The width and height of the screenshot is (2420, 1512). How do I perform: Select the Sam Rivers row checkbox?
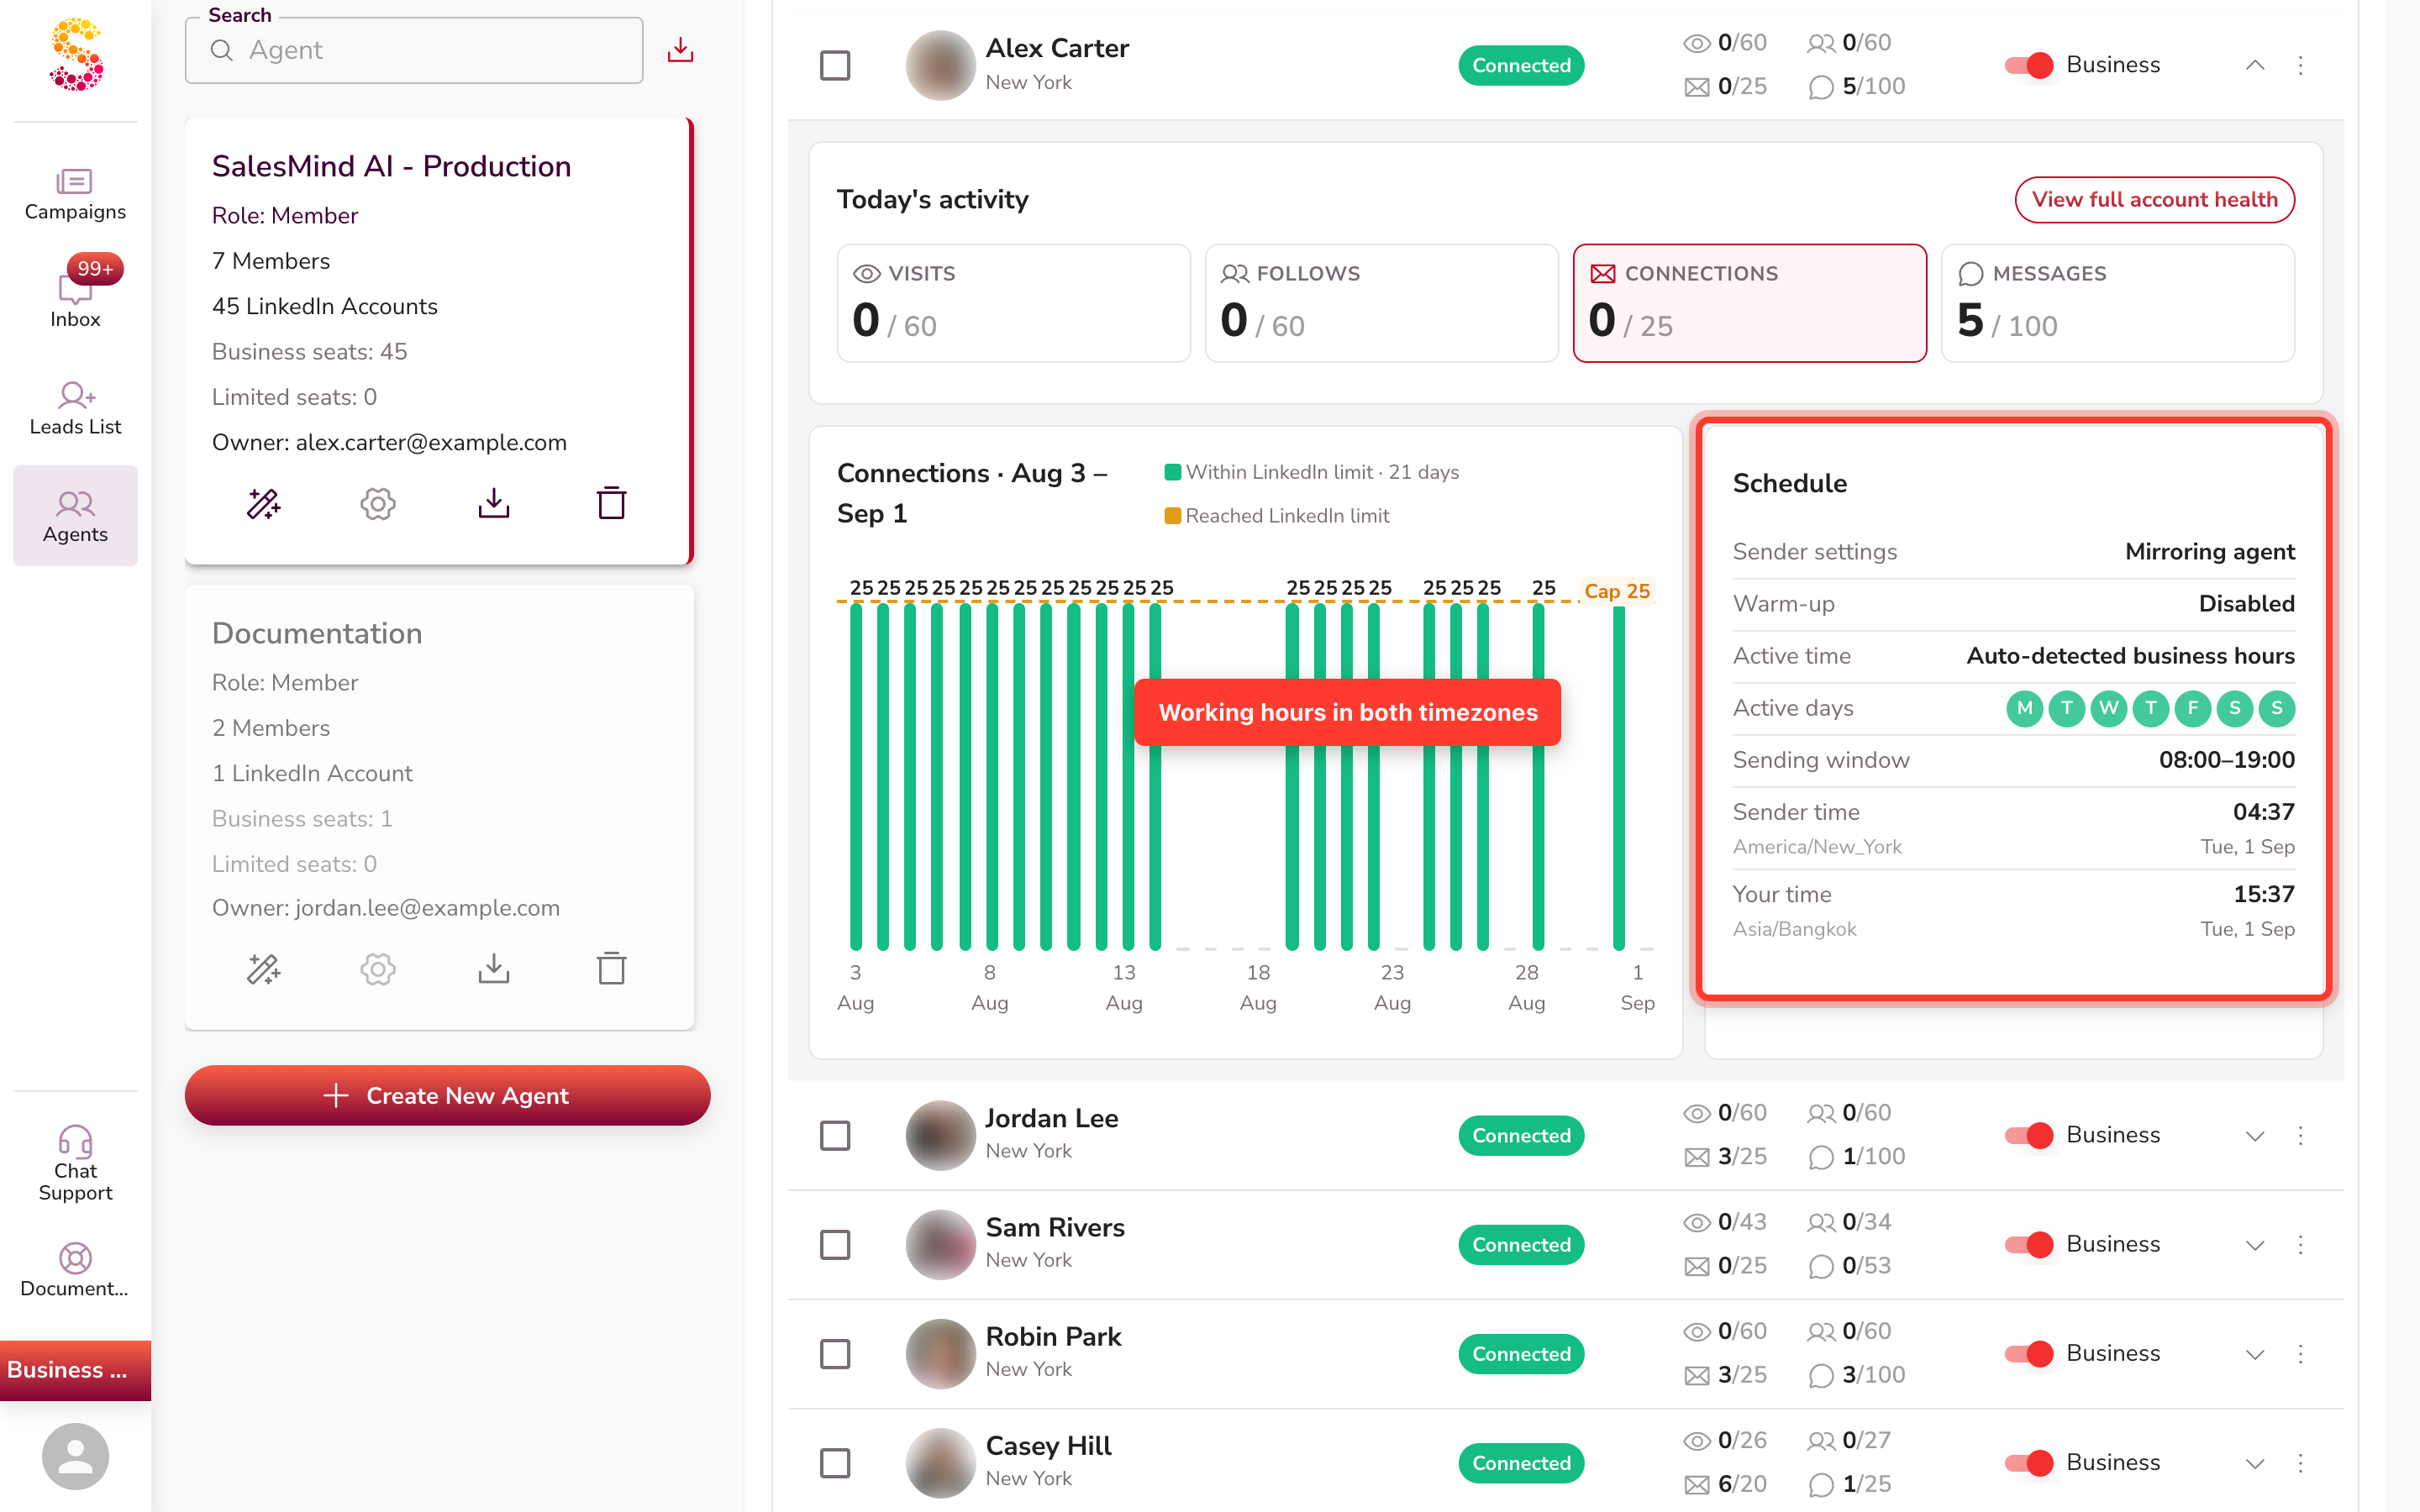(835, 1244)
